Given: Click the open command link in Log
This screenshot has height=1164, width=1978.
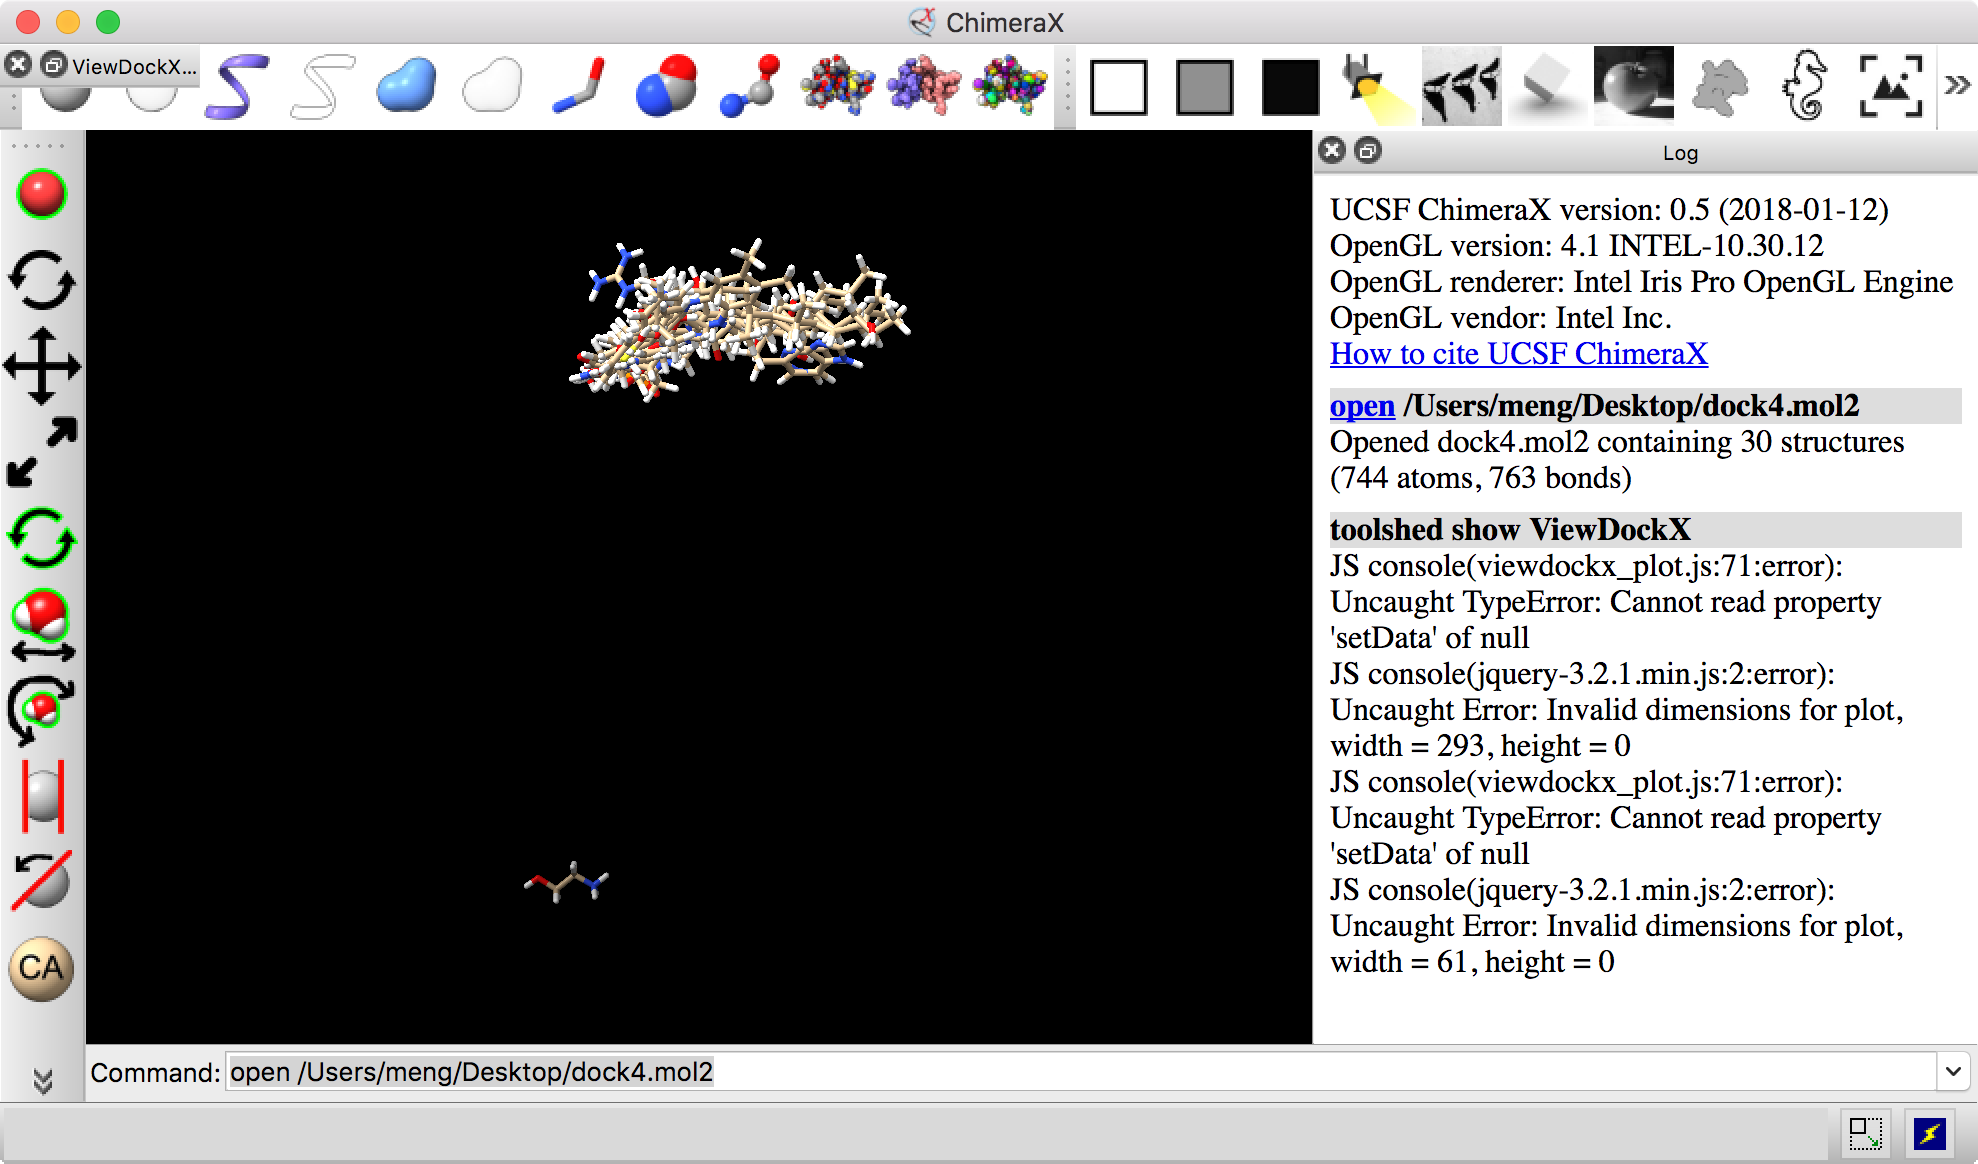Looking at the screenshot, I should [1361, 406].
